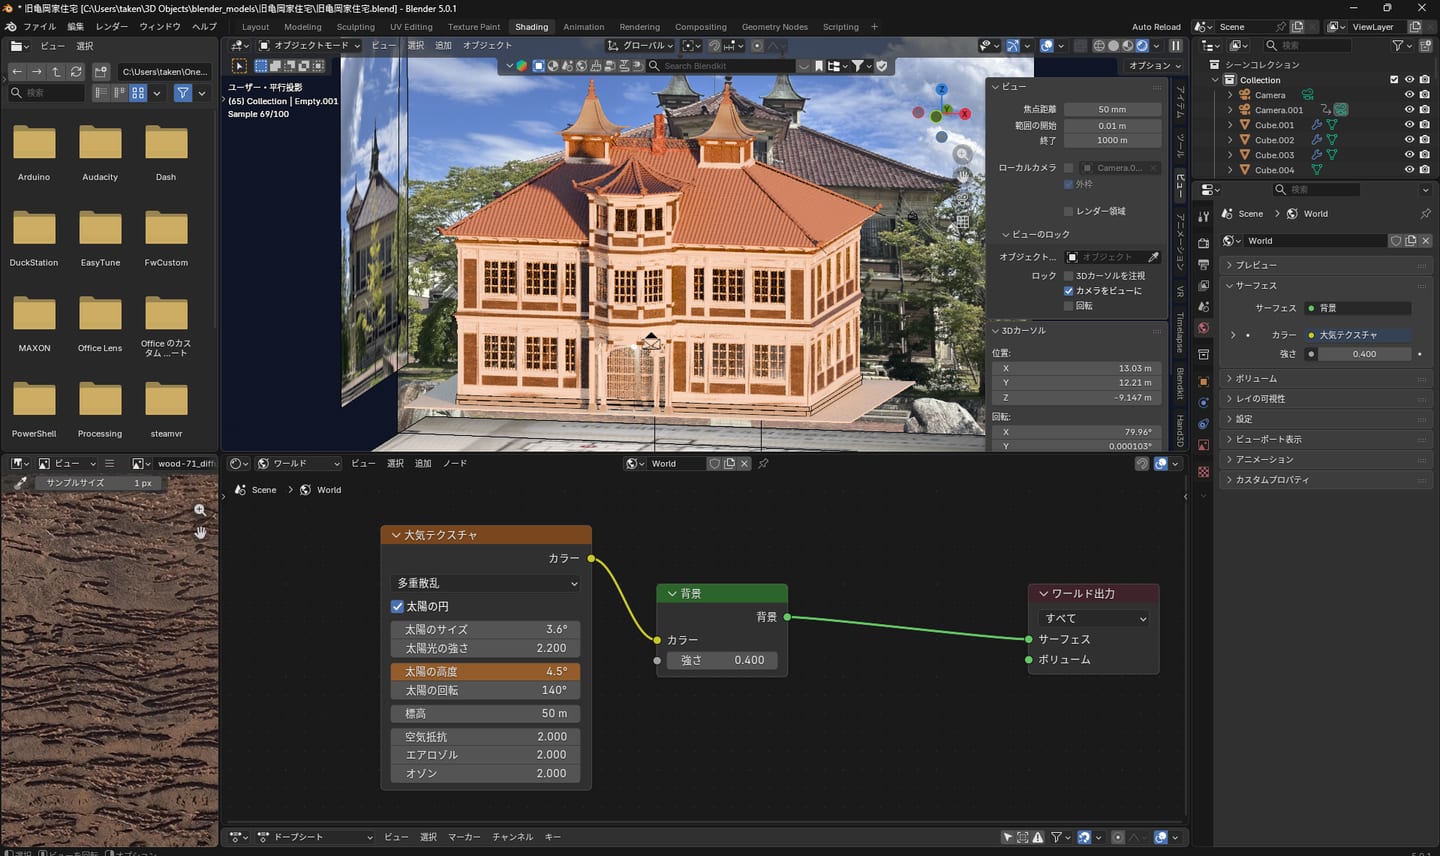Disable Camera.001 render via camera icon

point(1424,110)
